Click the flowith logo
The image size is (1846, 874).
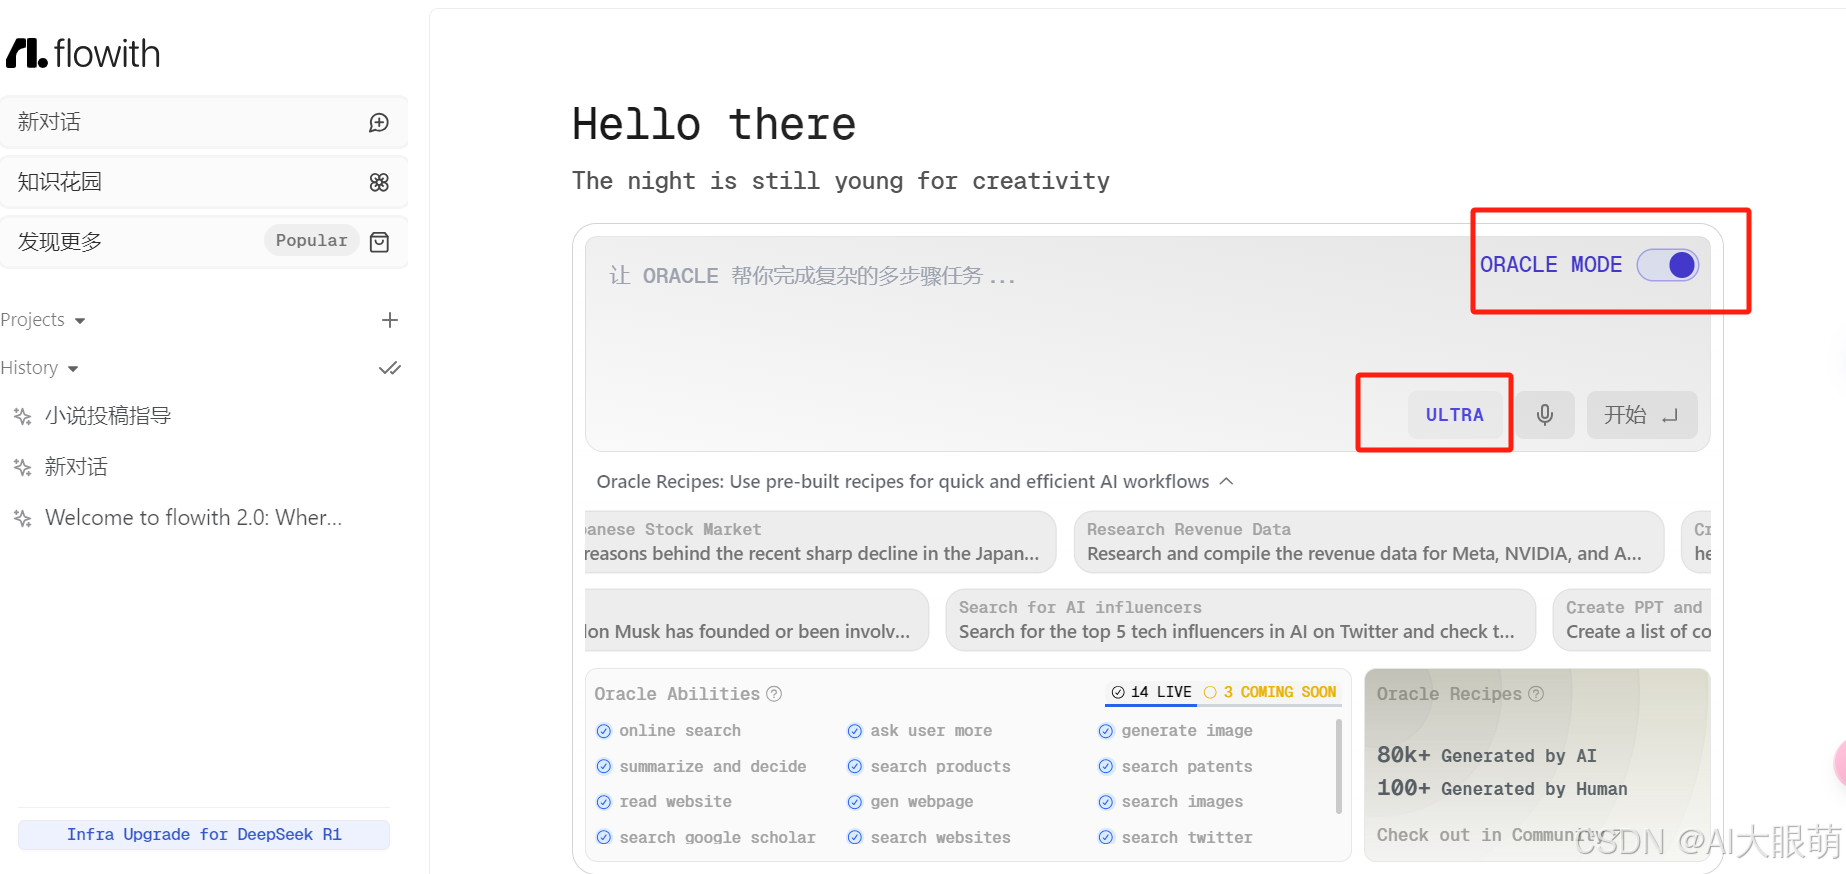point(83,53)
